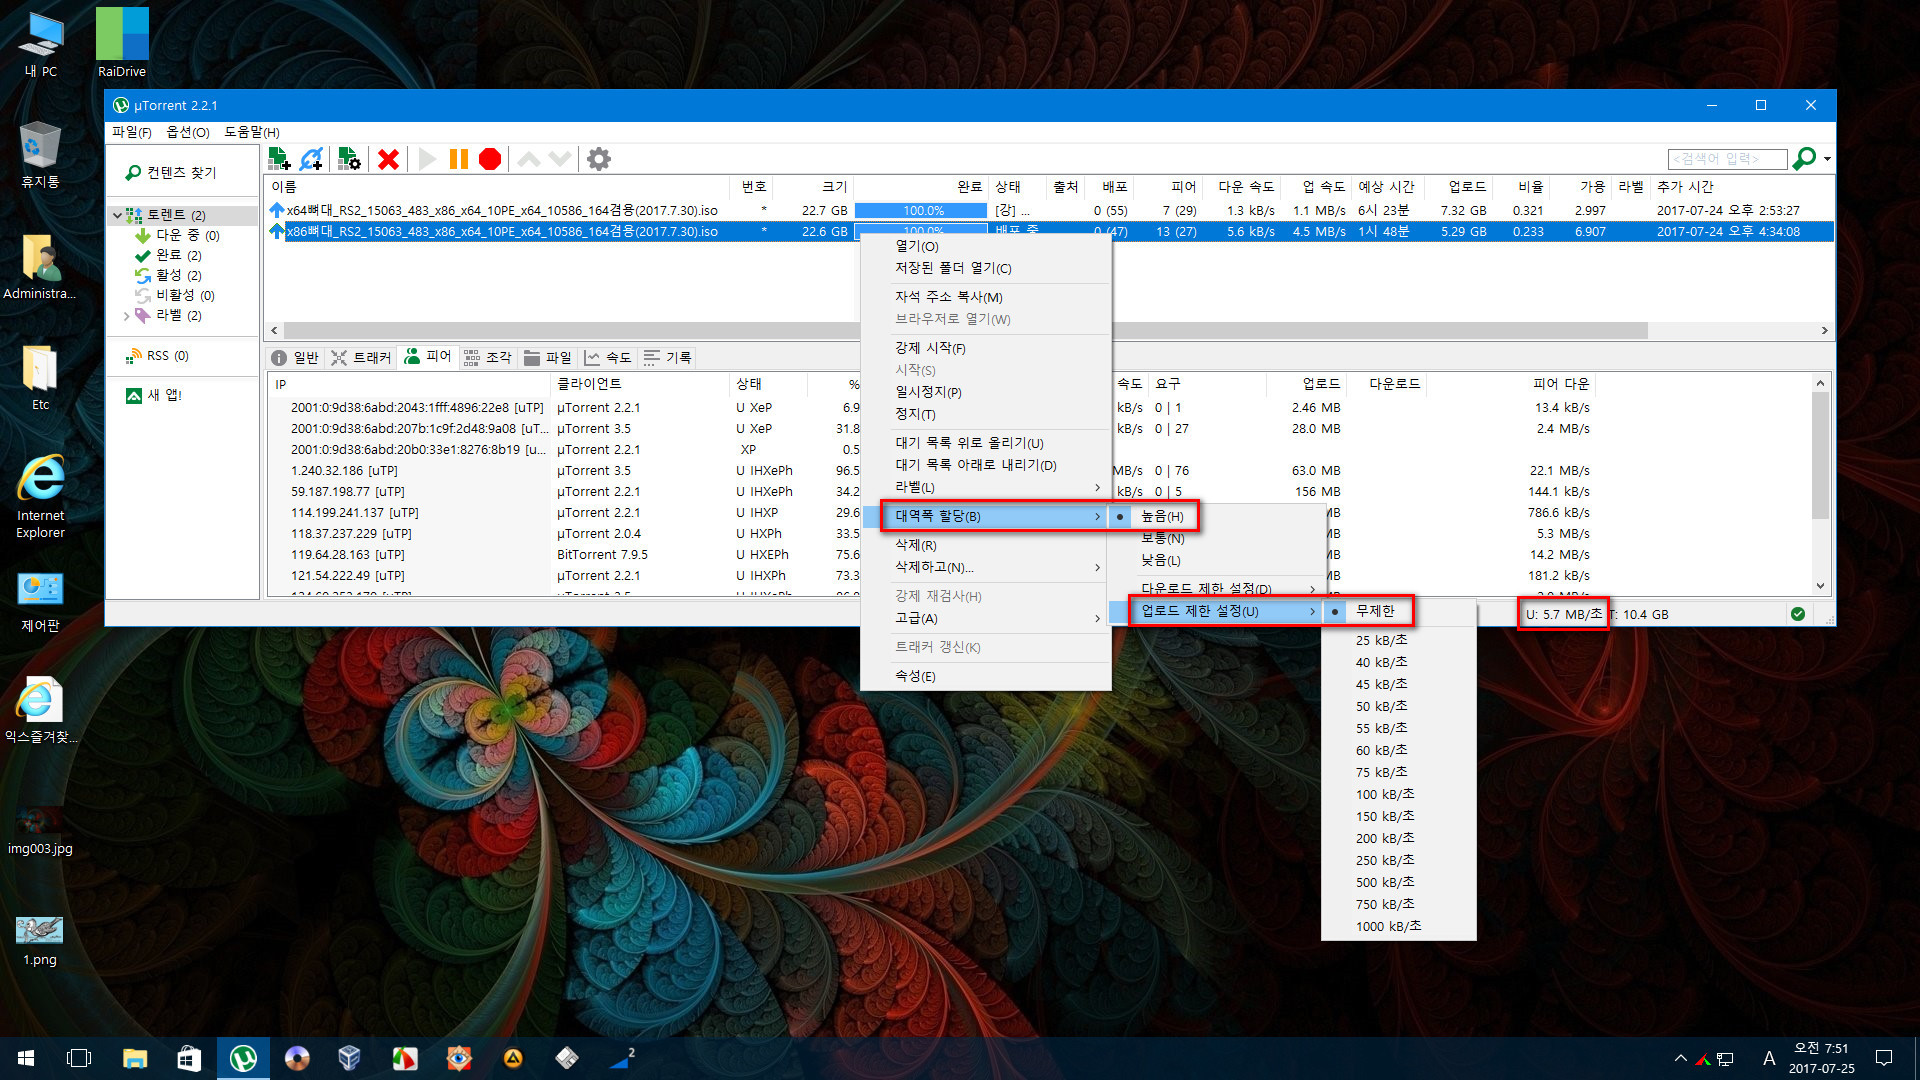1920x1080 pixels.
Task: Expand the 라벨(L) submenu
Action: coord(986,487)
